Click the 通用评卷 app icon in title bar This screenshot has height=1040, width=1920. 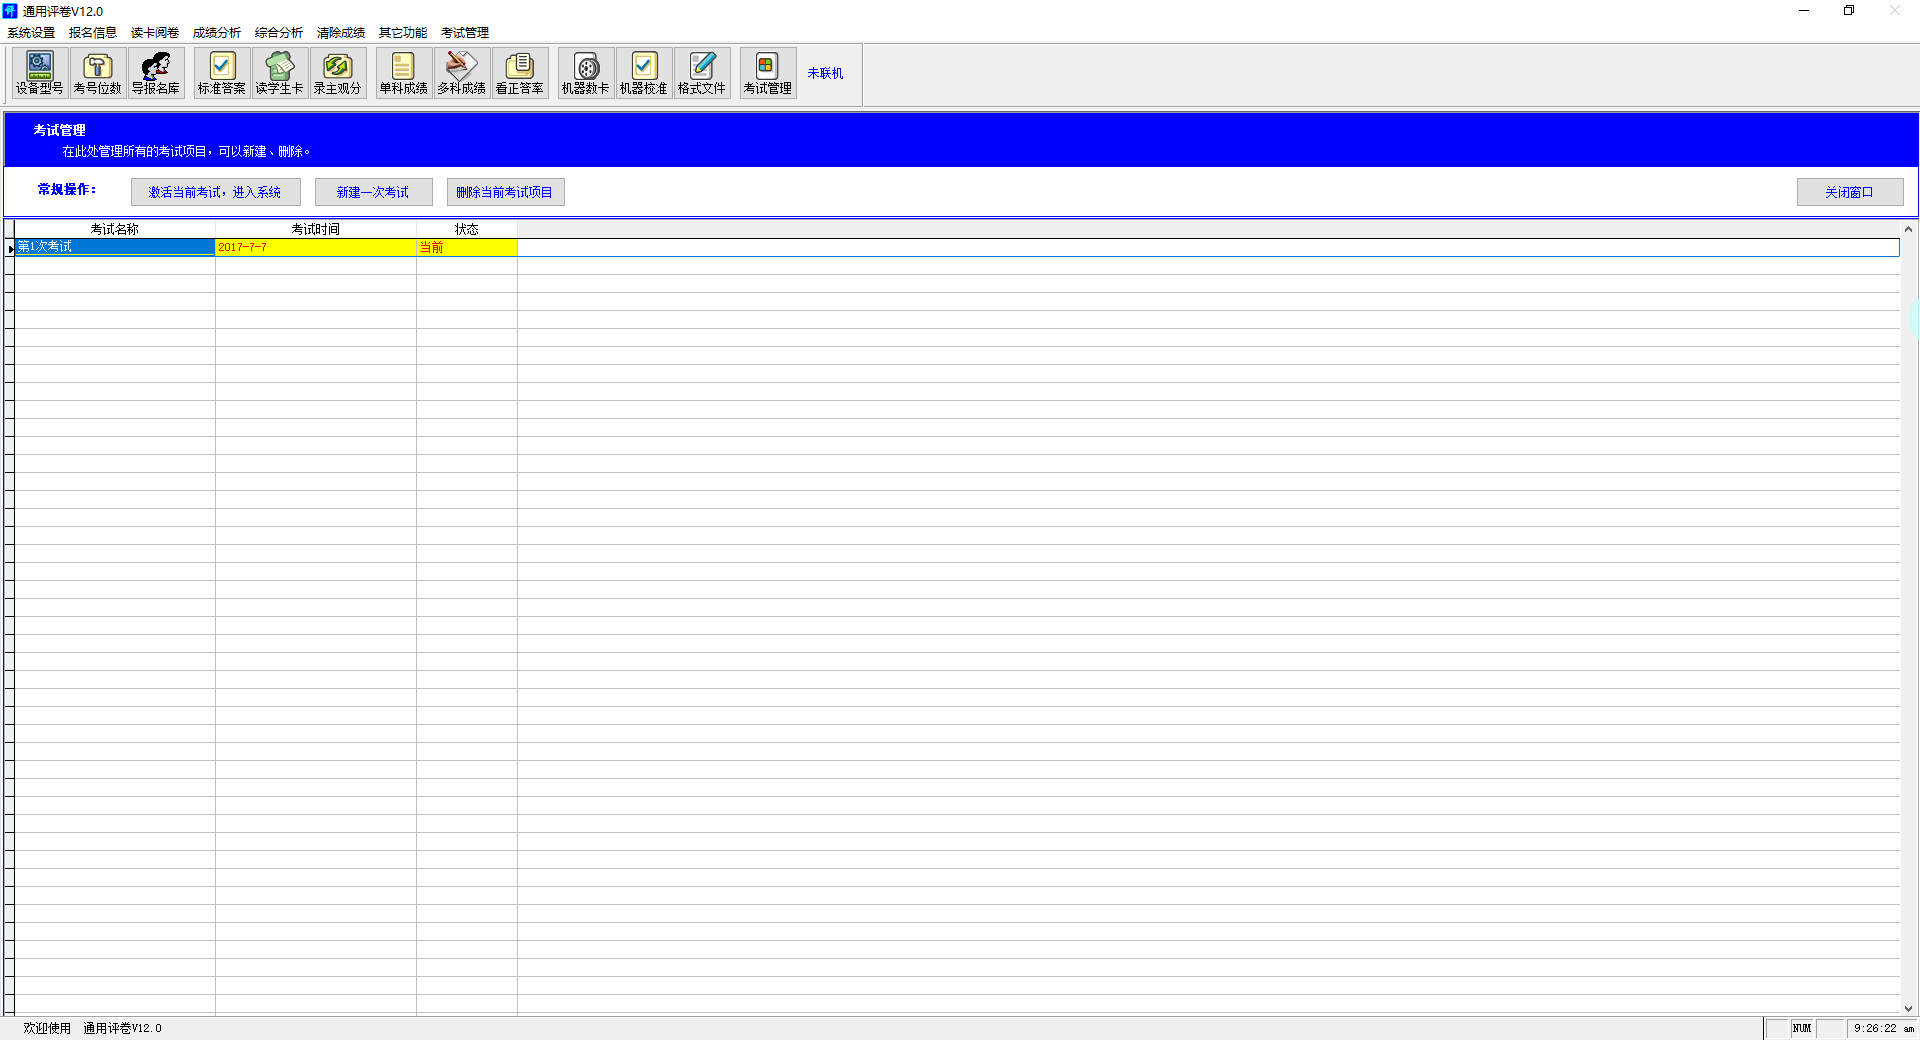pyautogui.click(x=10, y=11)
